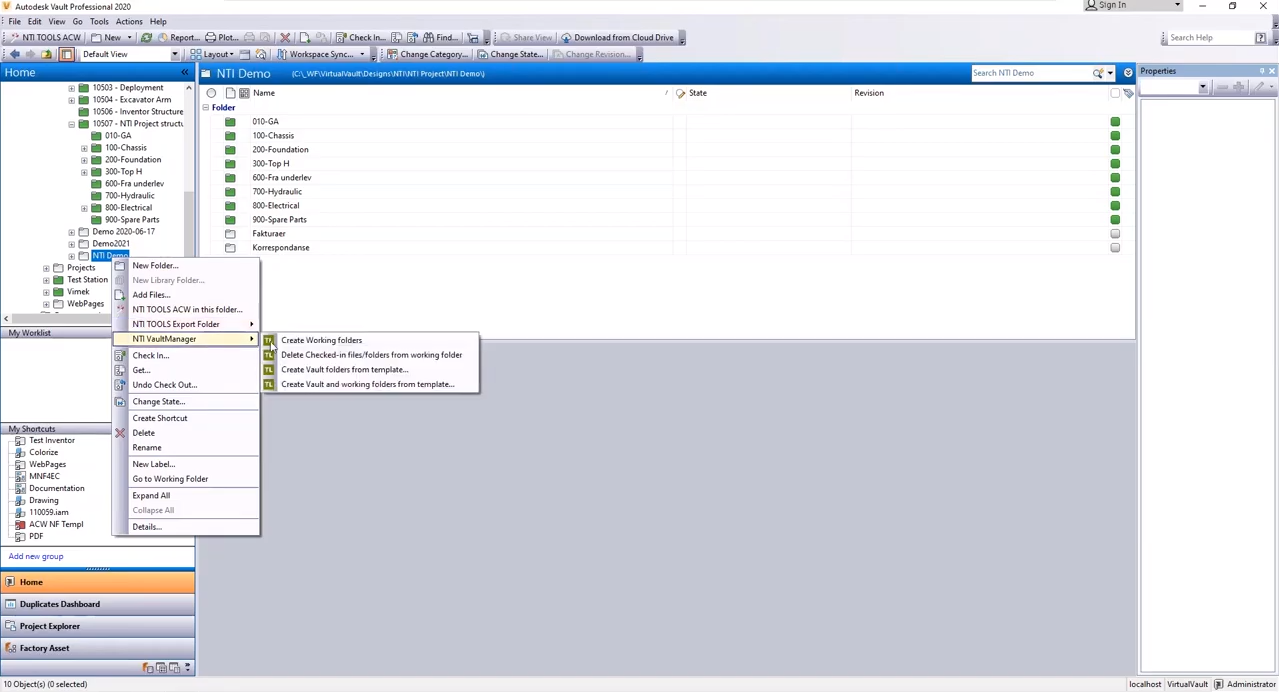
Task: Click the green status square for 900-Spare Parts
Action: click(1115, 220)
